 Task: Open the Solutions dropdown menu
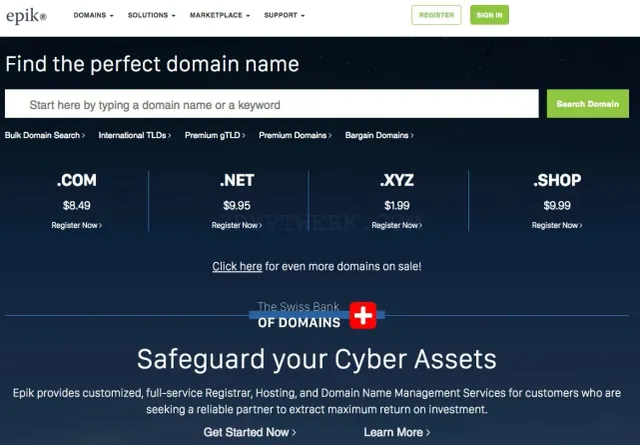tap(151, 15)
